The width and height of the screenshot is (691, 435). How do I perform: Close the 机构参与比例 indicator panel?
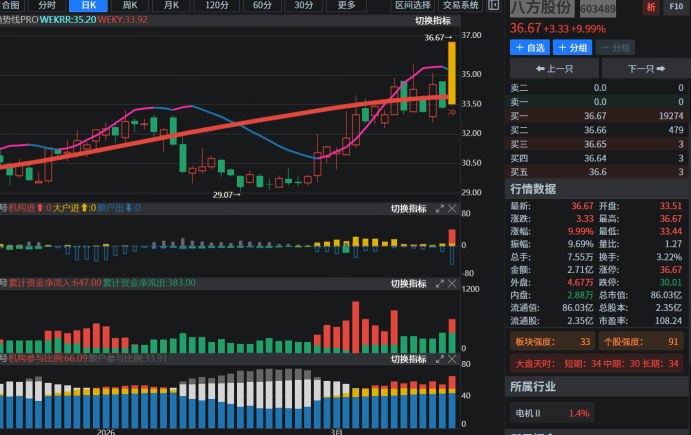452,359
